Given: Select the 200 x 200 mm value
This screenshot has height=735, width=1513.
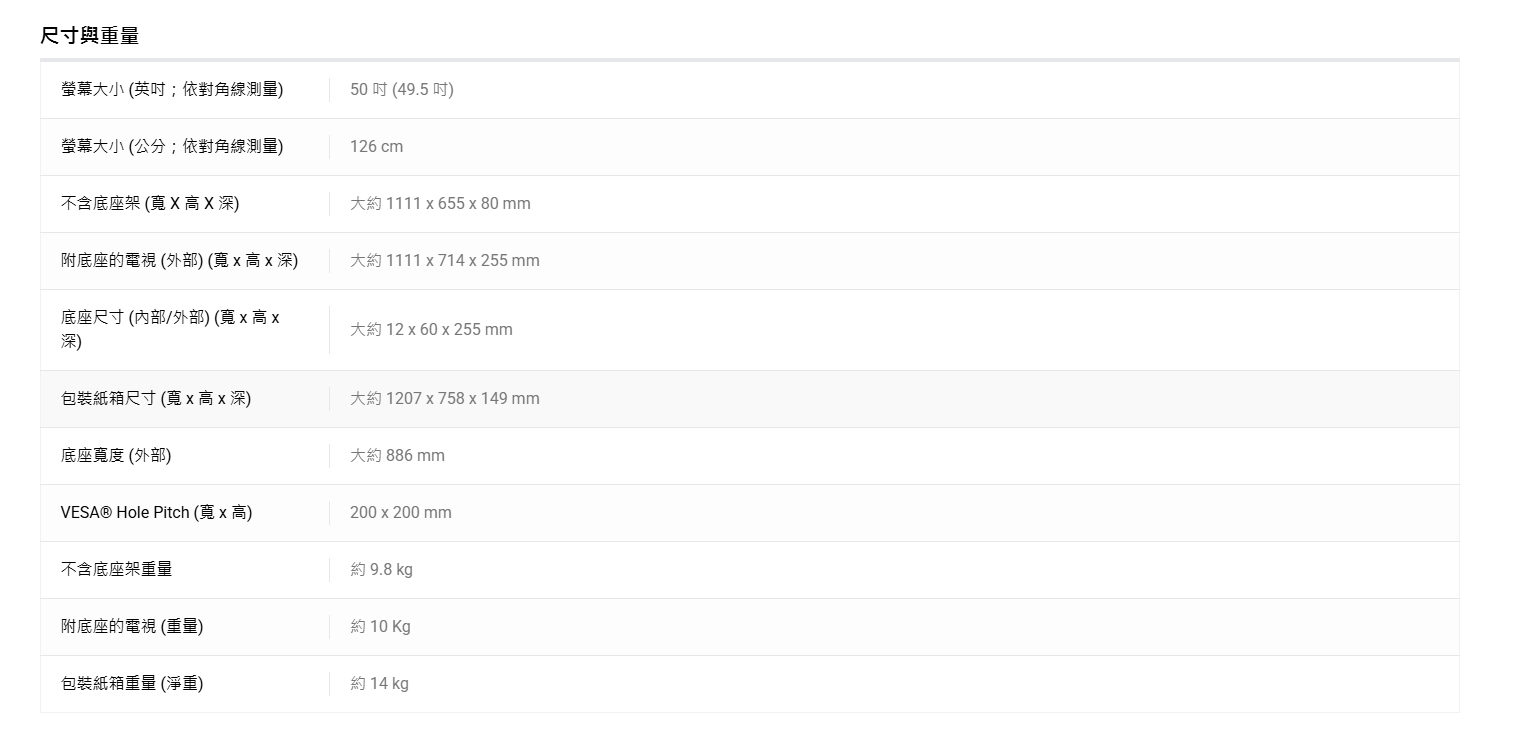Looking at the screenshot, I should tap(400, 512).
